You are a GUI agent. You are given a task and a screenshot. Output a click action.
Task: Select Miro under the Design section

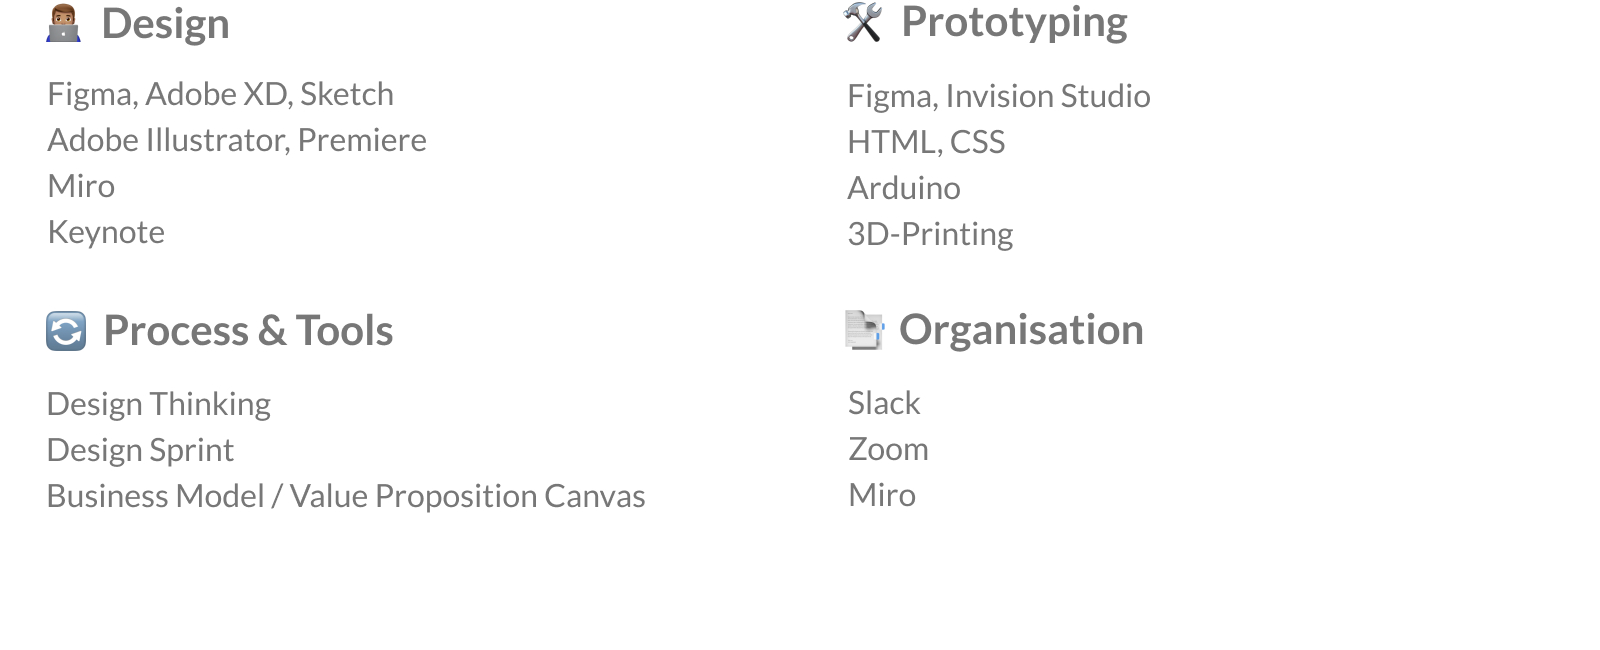(81, 186)
